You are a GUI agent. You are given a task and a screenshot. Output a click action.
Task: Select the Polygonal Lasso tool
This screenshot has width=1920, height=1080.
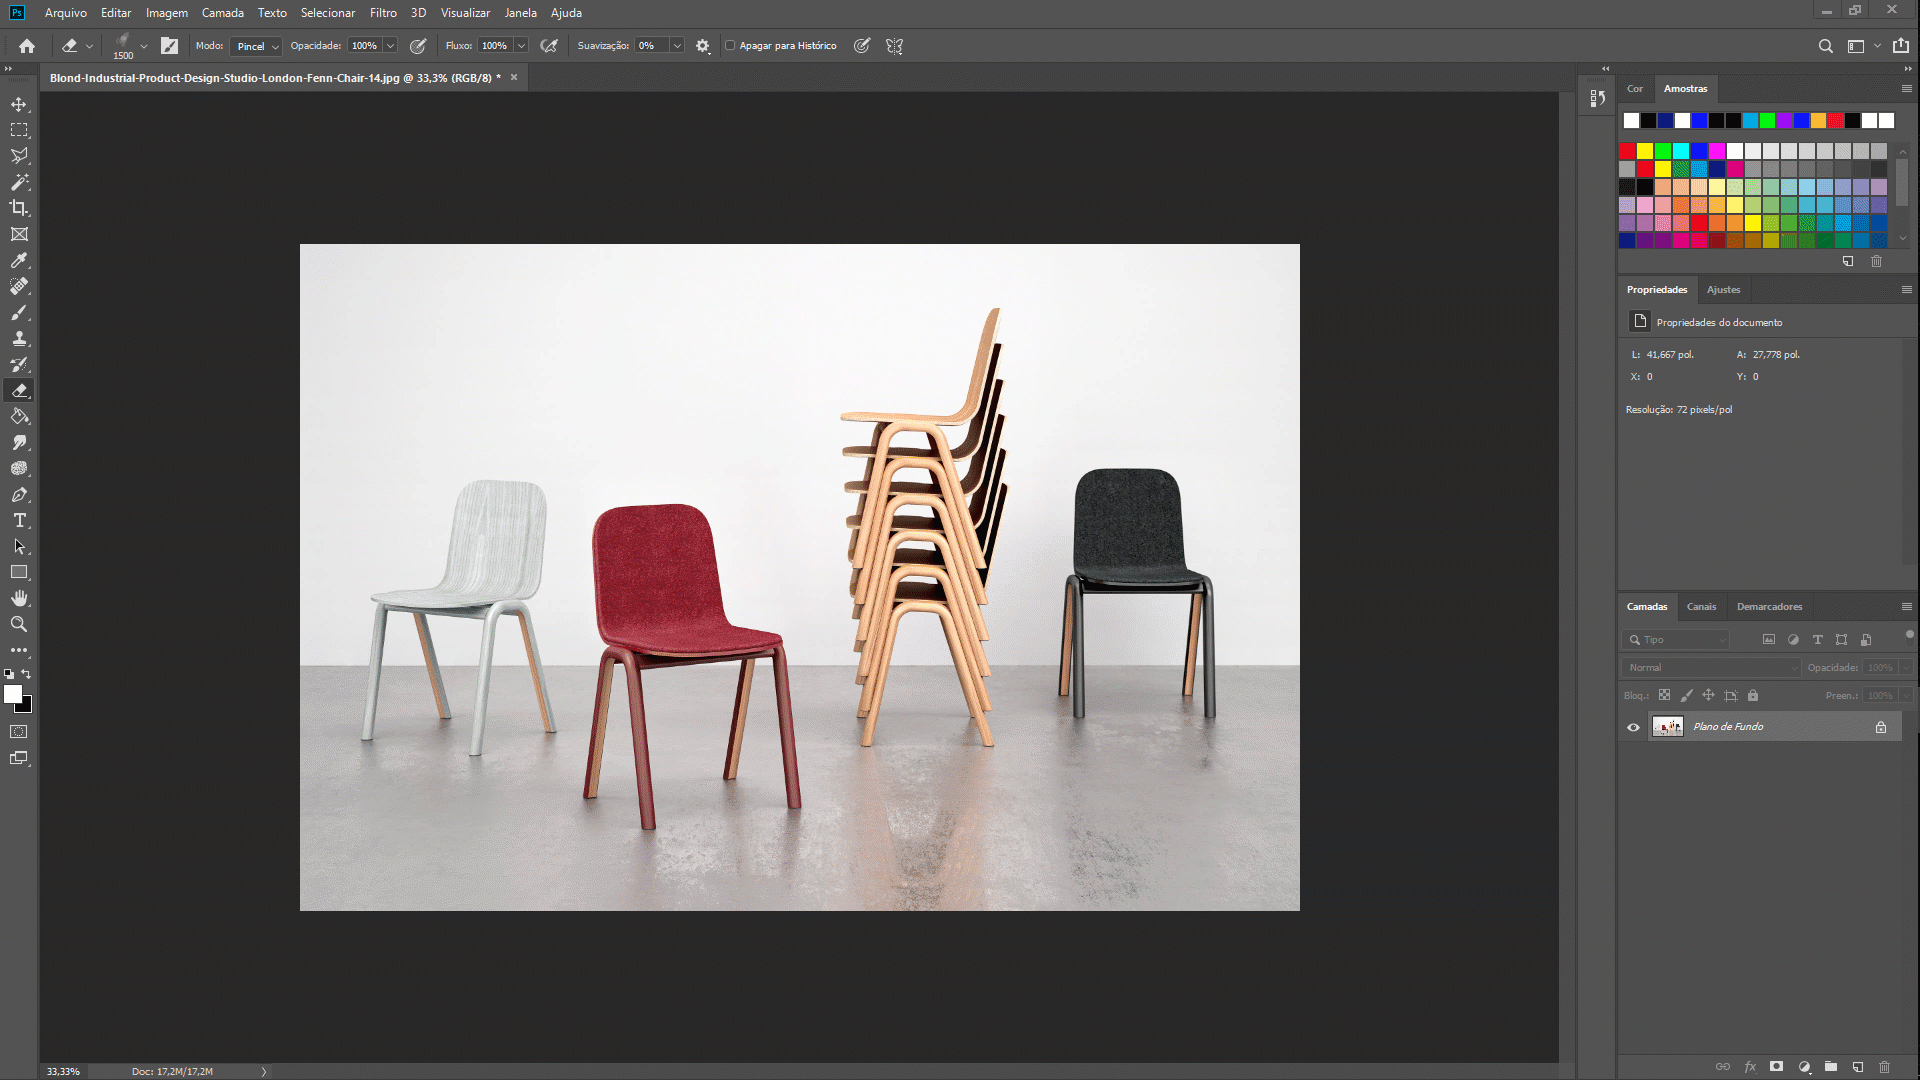(19, 156)
